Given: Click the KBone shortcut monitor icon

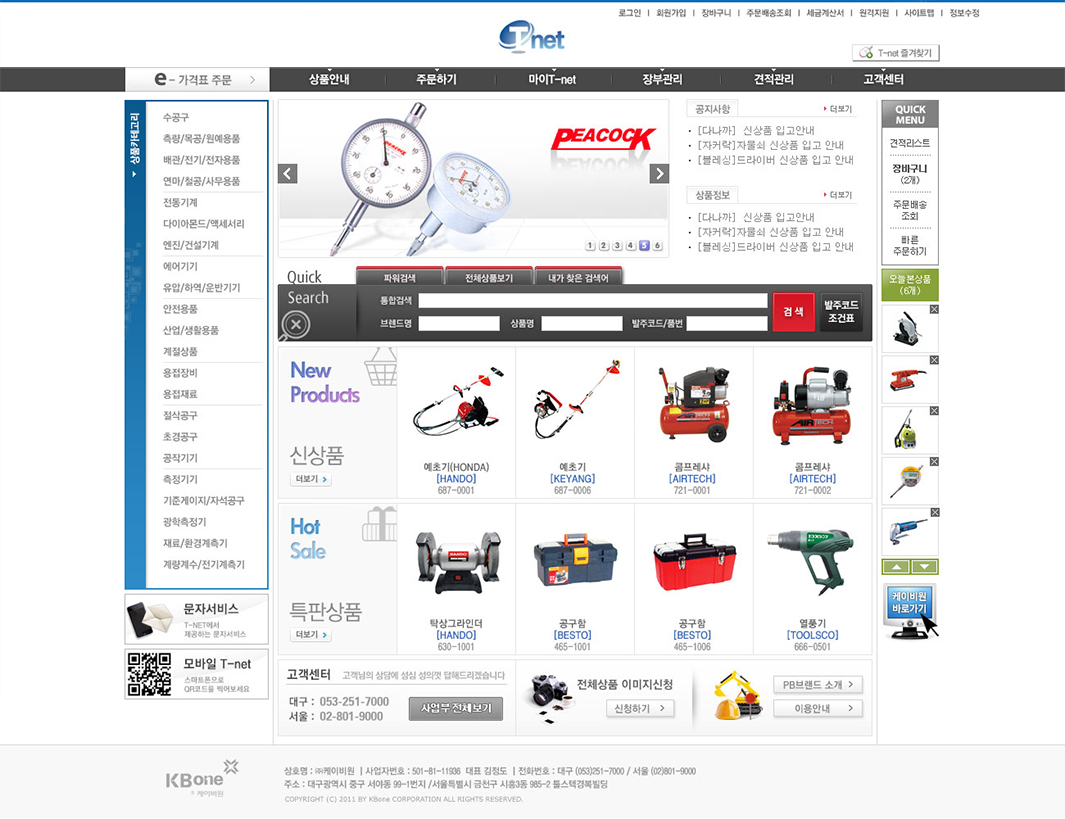Looking at the screenshot, I should tap(910, 610).
